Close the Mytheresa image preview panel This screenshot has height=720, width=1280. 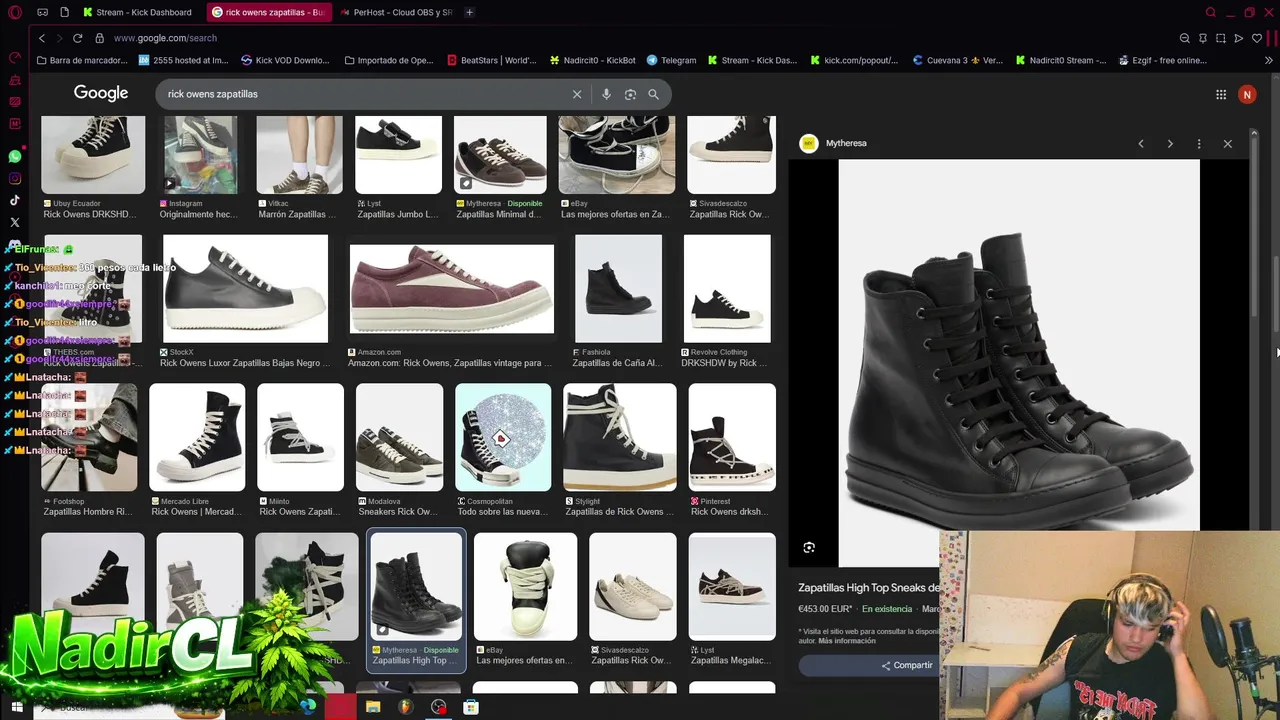(1228, 144)
